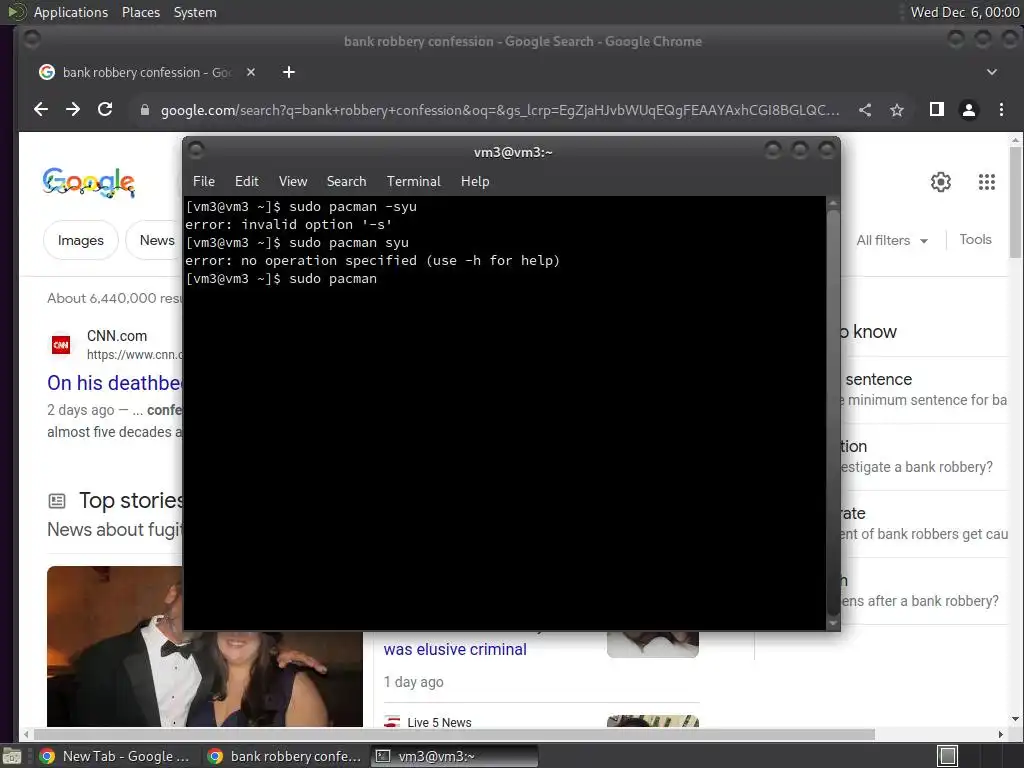
Task: Expand the All filters dropdown
Action: (x=891, y=240)
